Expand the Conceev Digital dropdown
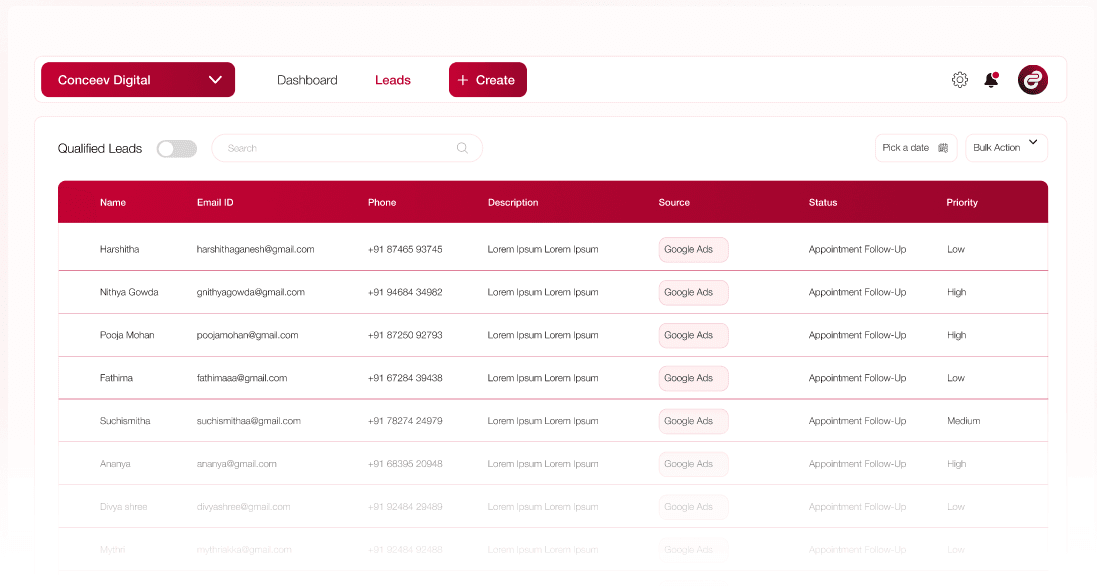The width and height of the screenshot is (1097, 586). tap(215, 80)
